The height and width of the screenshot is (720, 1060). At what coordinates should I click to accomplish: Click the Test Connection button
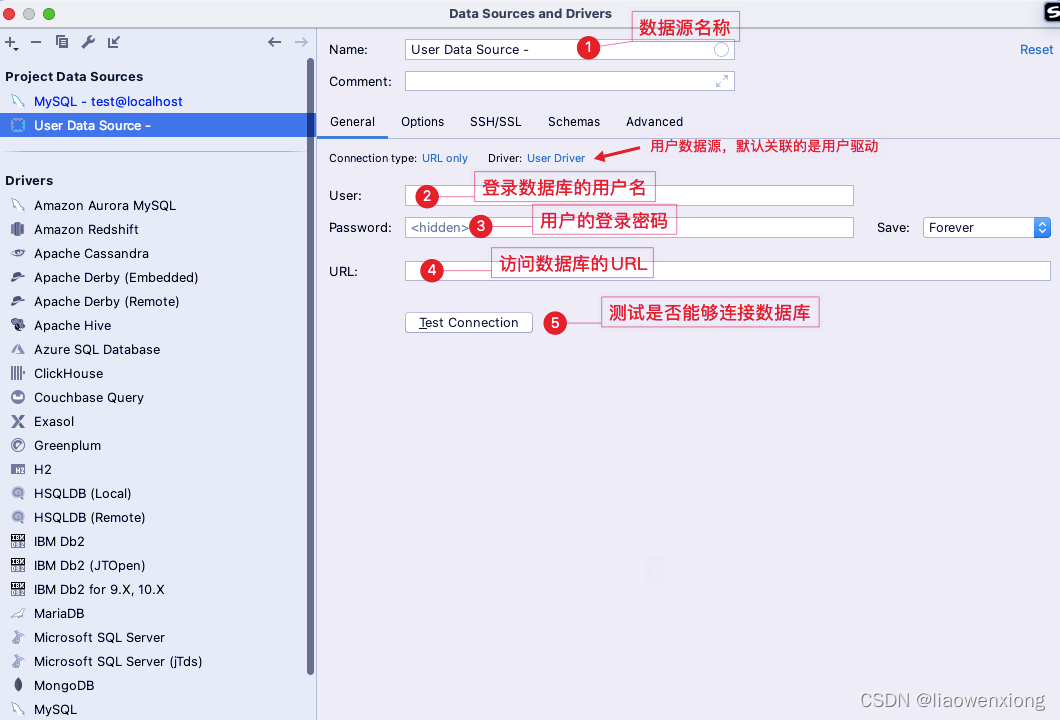468,322
